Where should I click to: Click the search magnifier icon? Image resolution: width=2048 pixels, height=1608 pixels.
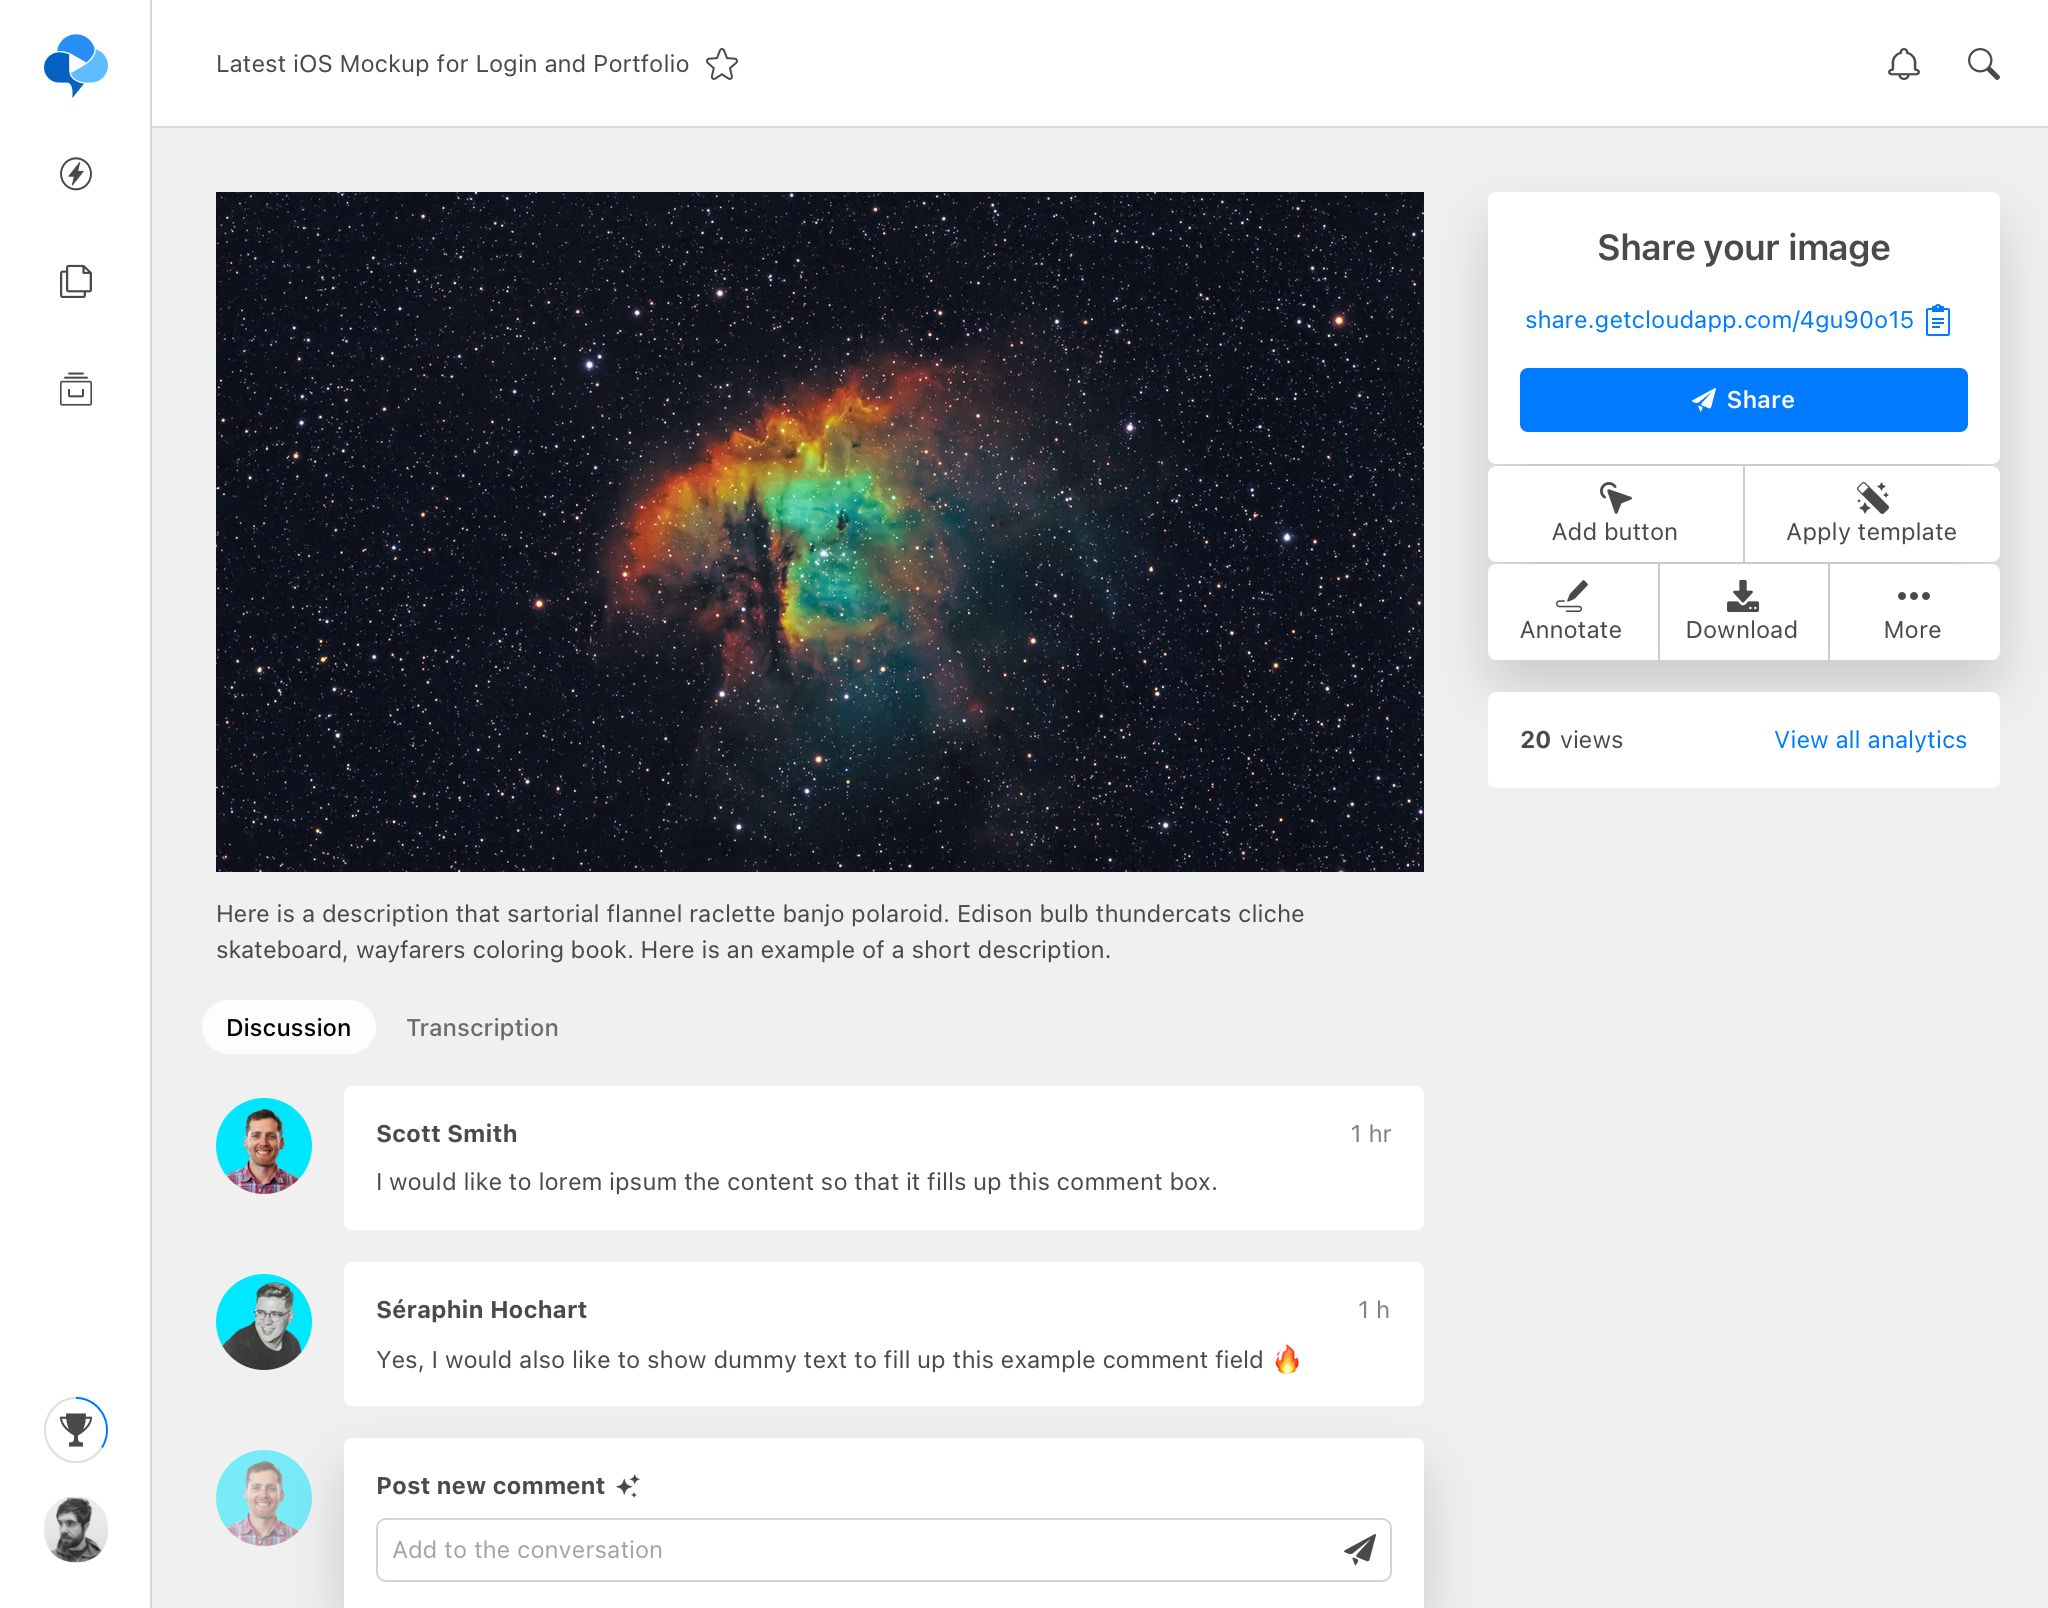[1983, 65]
